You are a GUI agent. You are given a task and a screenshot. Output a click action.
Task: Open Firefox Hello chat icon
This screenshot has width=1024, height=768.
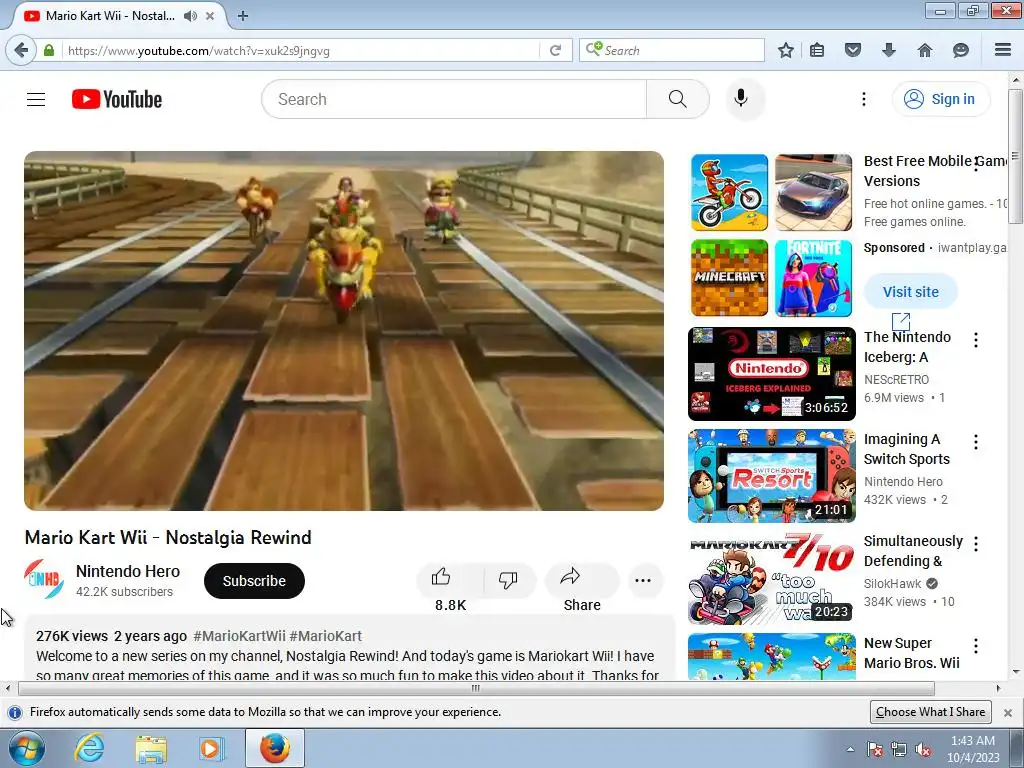click(961, 50)
